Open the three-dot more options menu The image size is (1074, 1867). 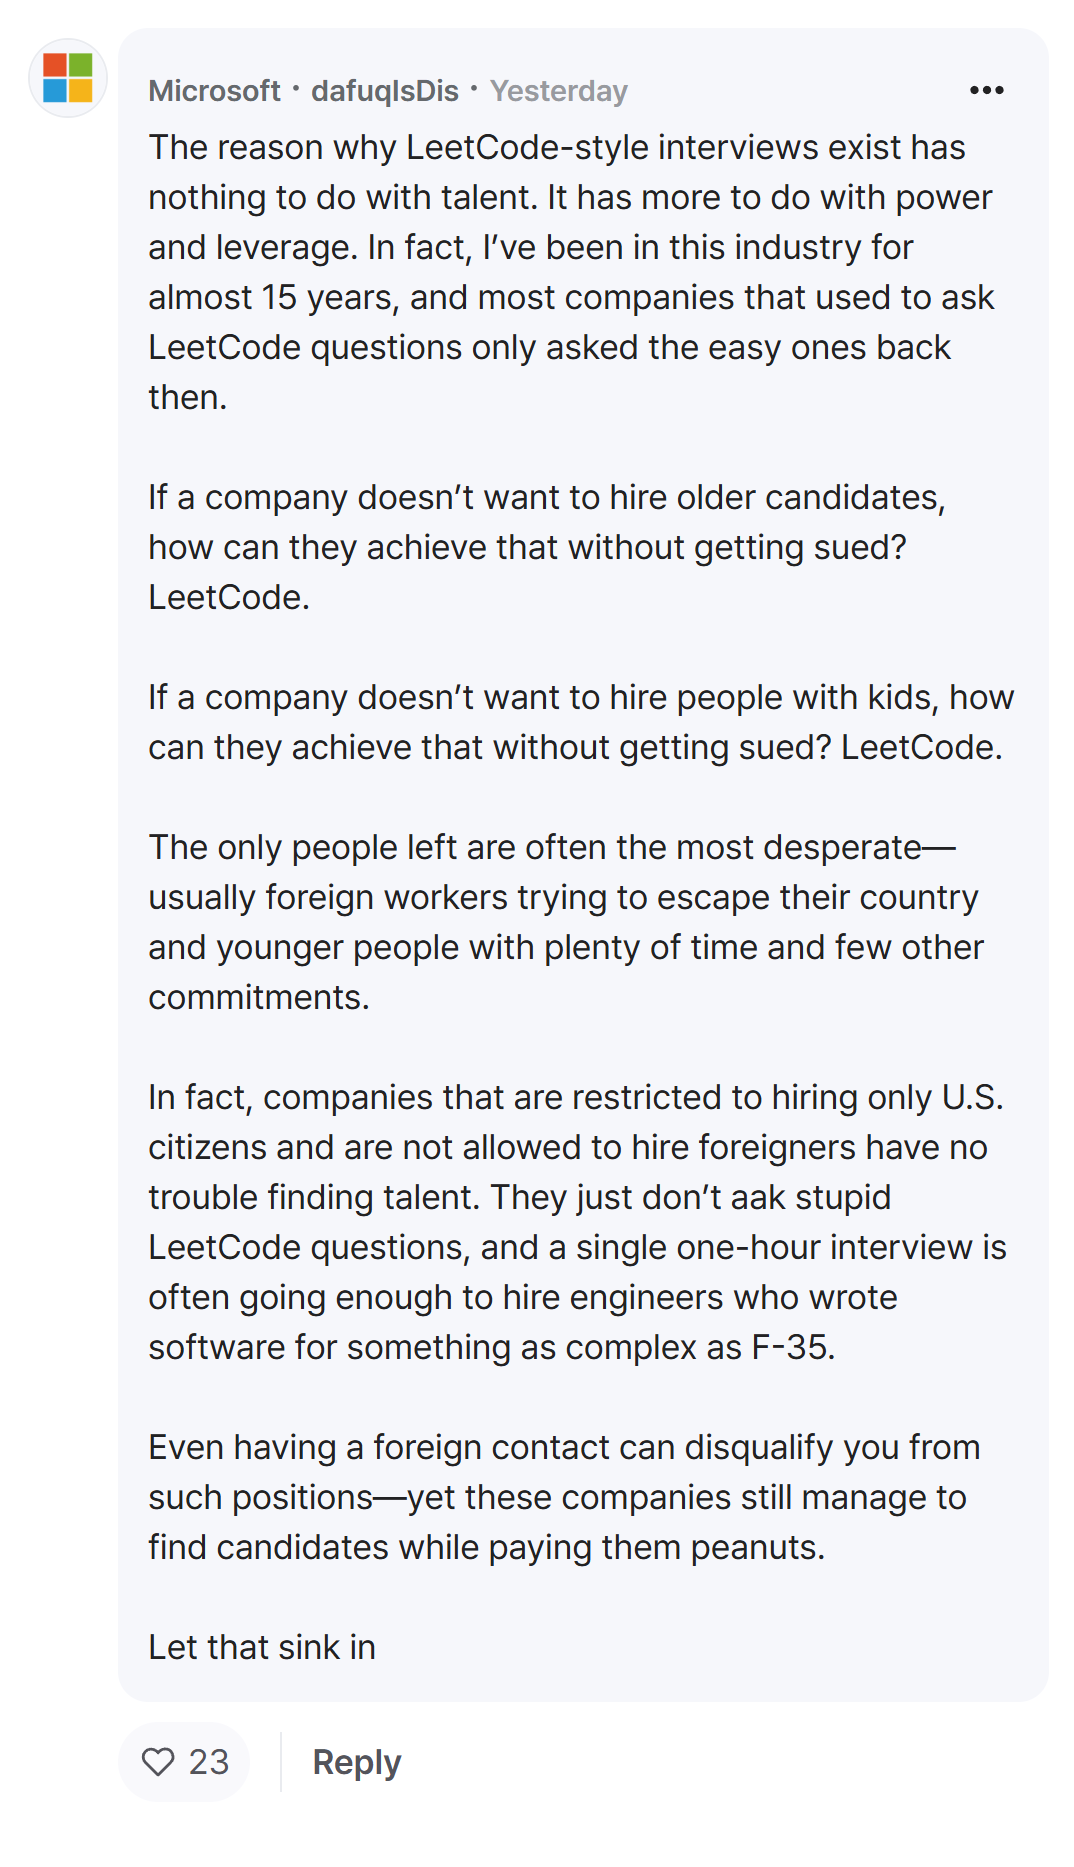click(x=986, y=90)
